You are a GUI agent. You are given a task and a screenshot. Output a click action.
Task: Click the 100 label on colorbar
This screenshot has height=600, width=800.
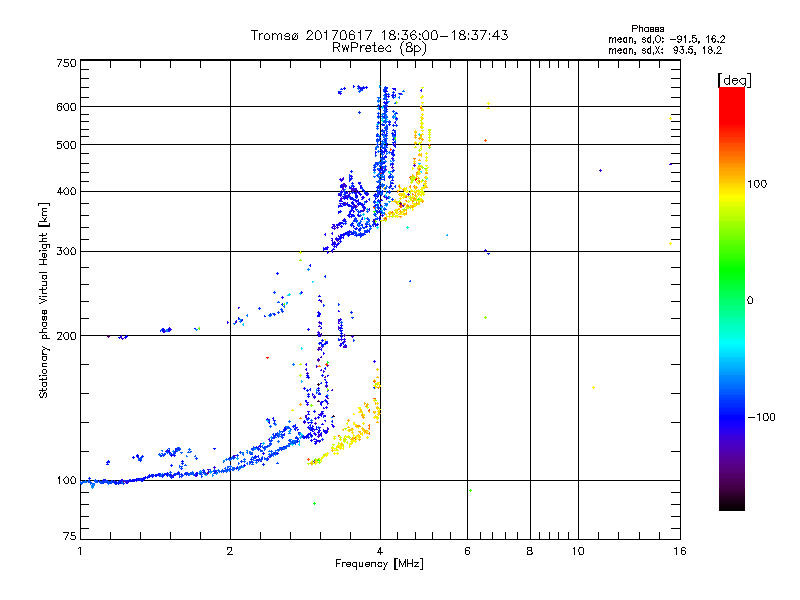tap(757, 184)
